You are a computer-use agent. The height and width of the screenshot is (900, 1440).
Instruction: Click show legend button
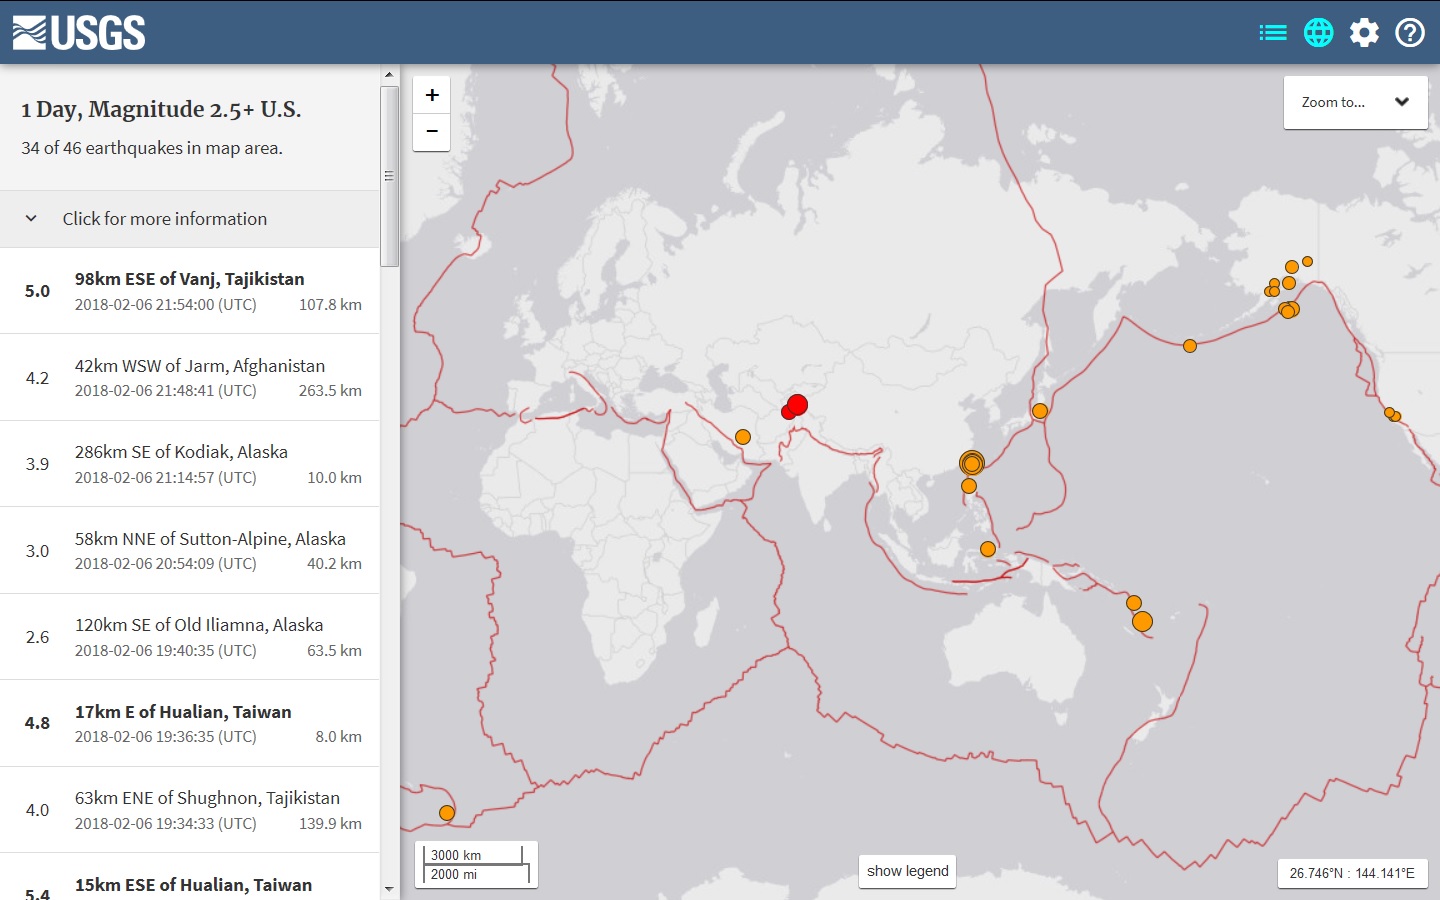(x=908, y=871)
